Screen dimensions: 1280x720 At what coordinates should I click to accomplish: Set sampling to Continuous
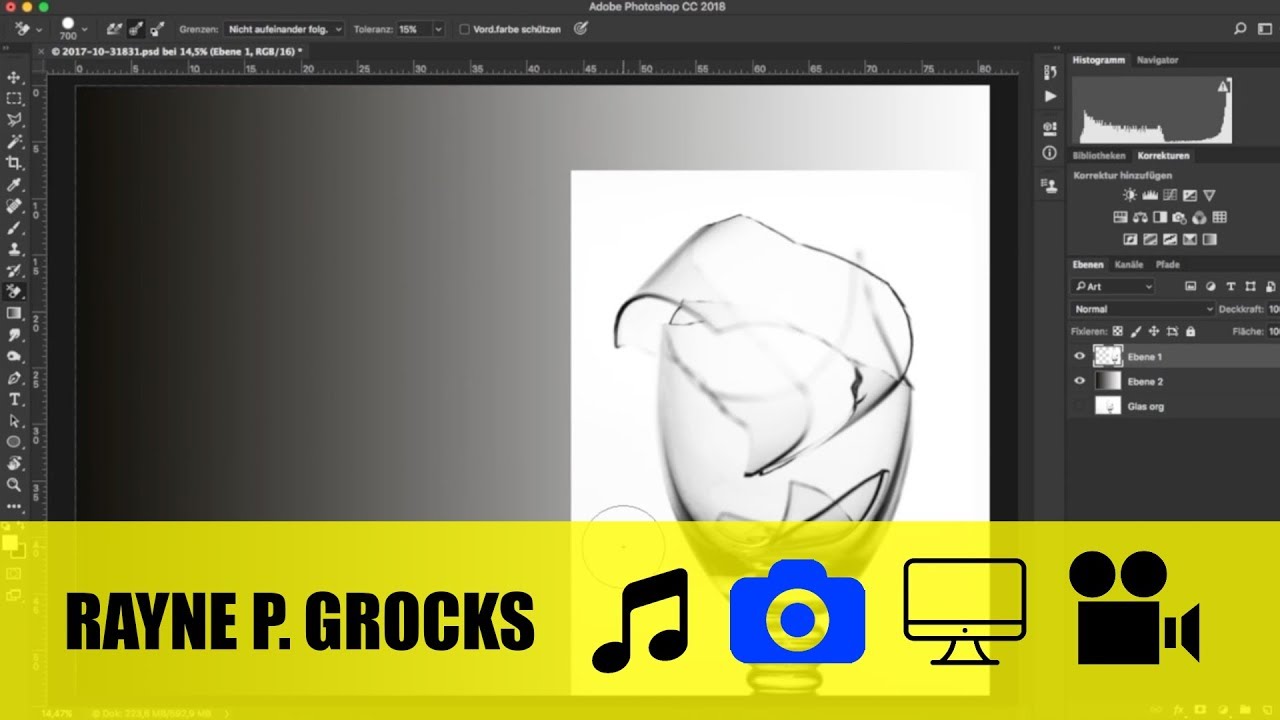(x=114, y=29)
